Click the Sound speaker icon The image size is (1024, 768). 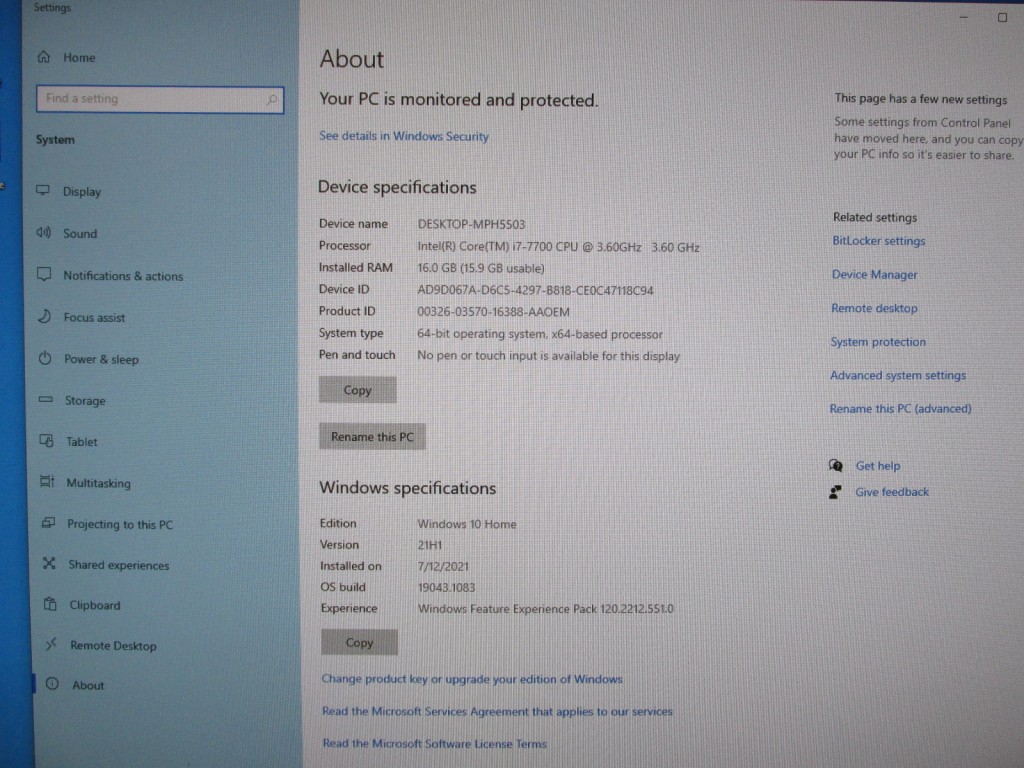(x=43, y=232)
